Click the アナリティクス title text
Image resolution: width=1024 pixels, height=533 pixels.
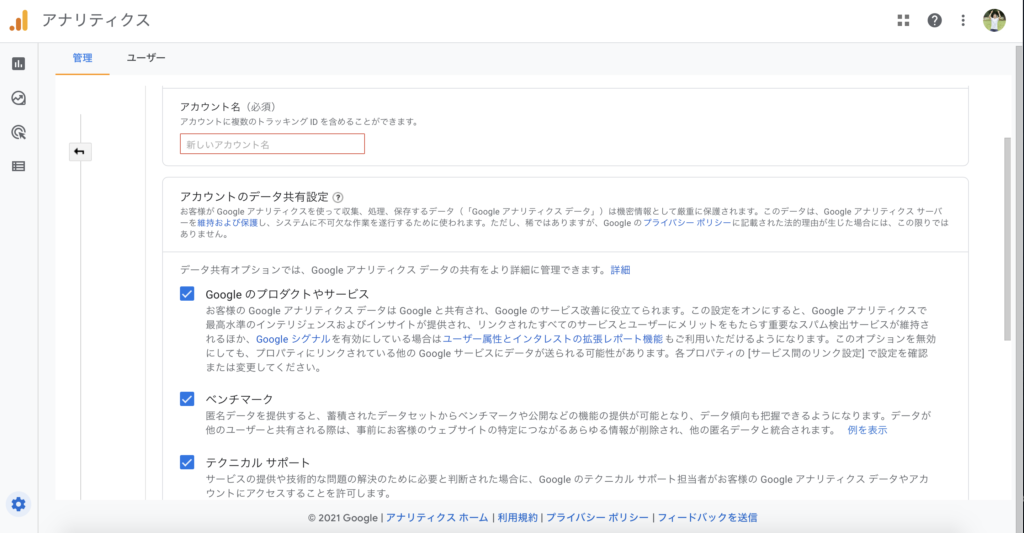pos(96,20)
